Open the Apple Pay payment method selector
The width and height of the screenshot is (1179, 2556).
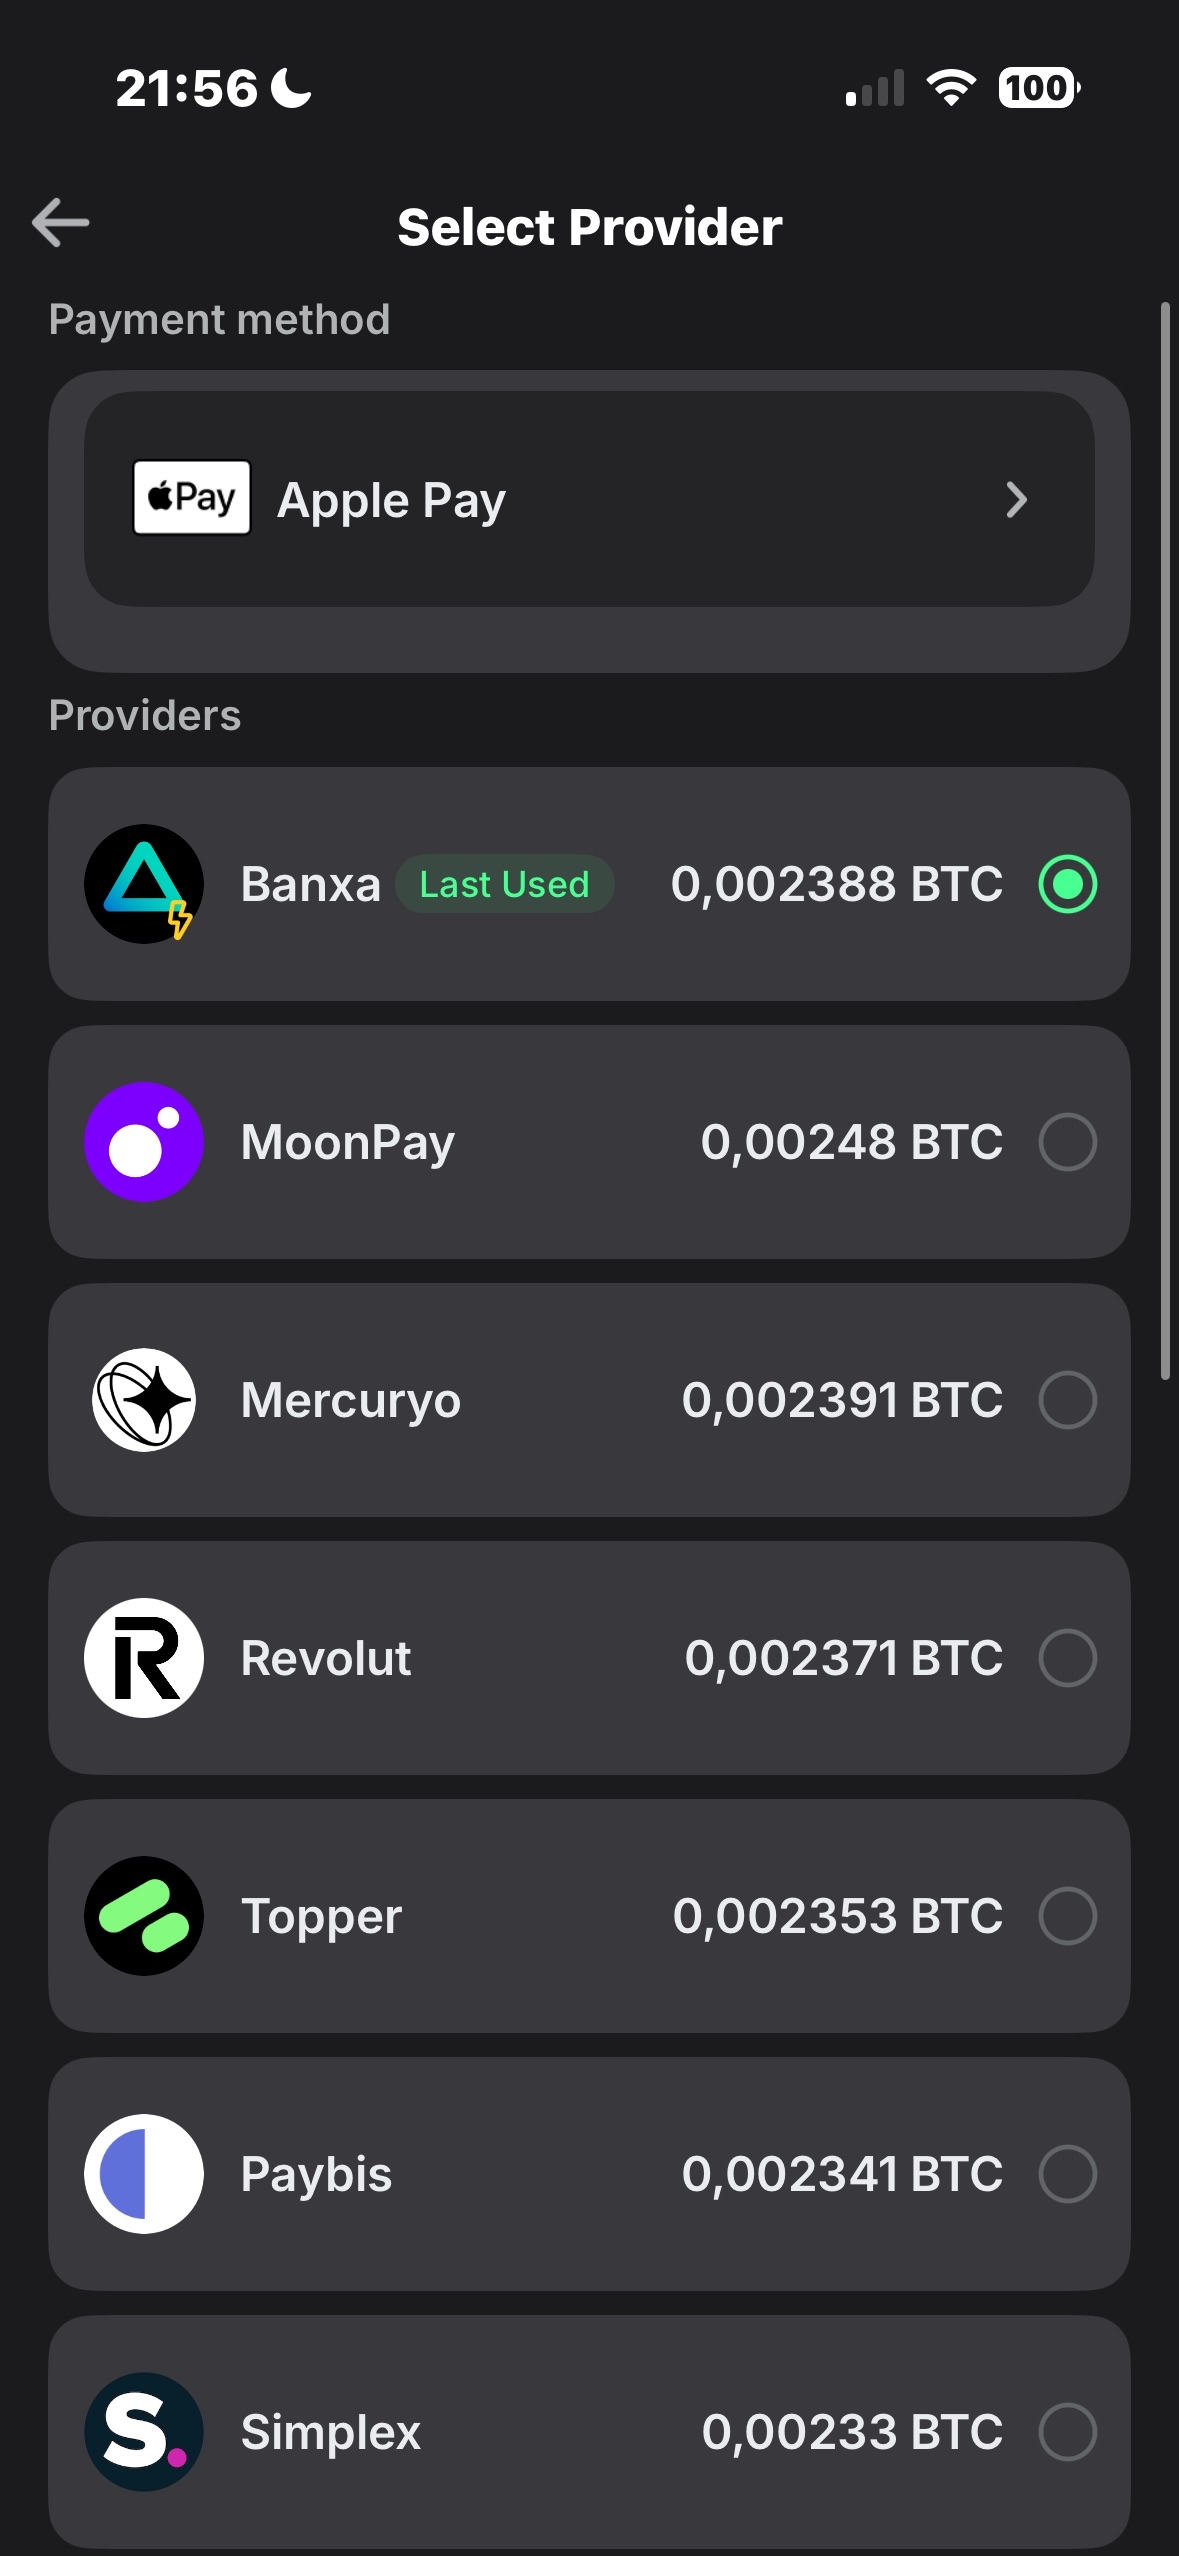click(589, 499)
